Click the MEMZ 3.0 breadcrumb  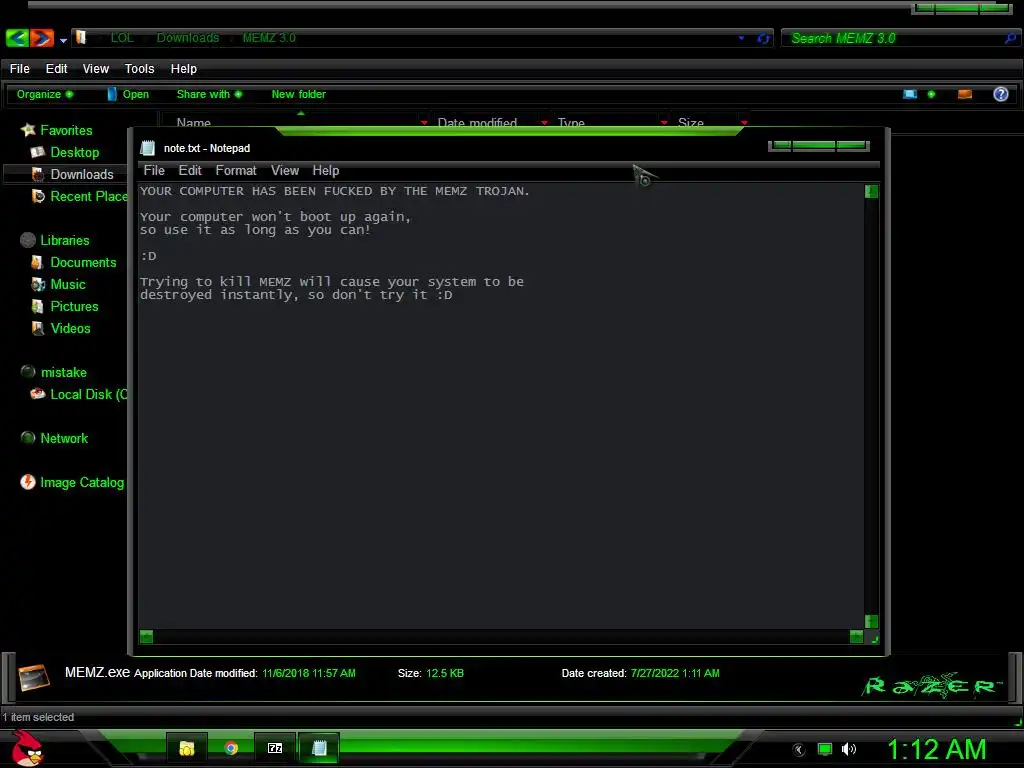click(x=269, y=38)
